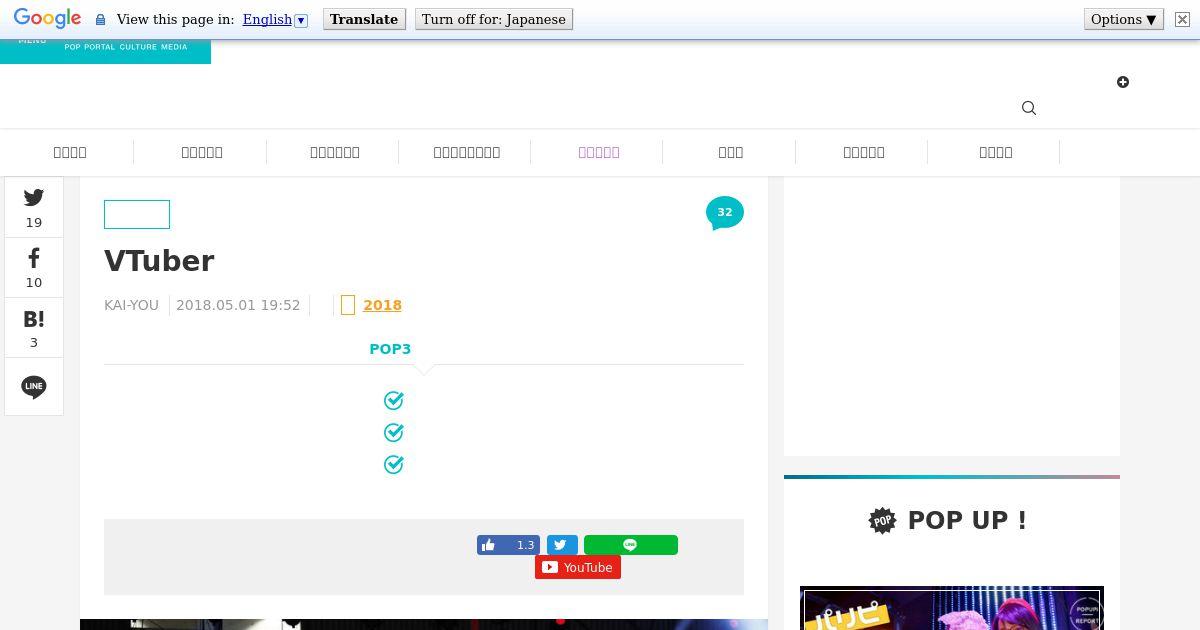Click the article date 2018.05.01 19:52

tap(238, 305)
